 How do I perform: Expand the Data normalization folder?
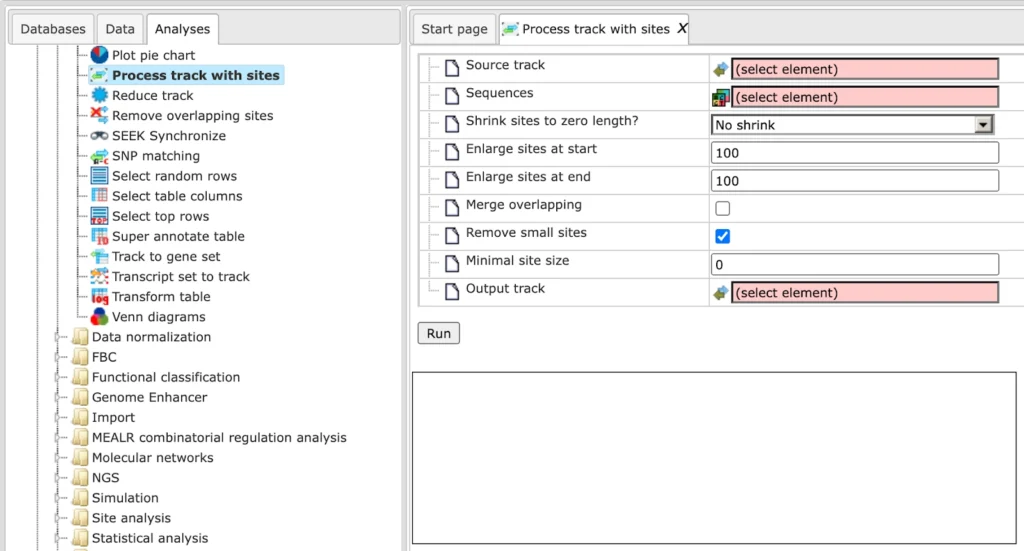(61, 337)
